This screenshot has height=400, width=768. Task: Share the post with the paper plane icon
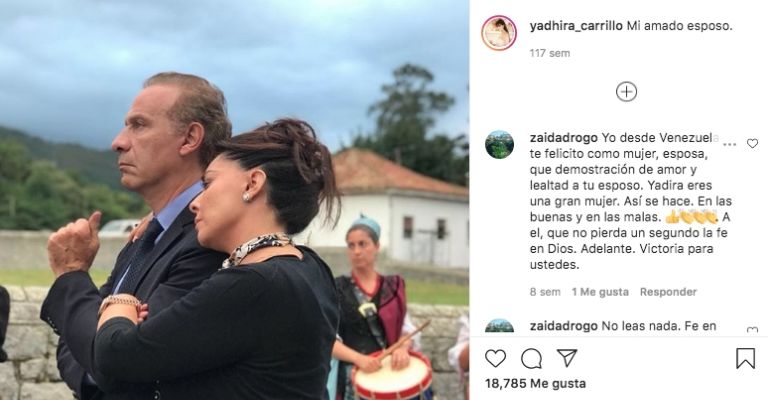pos(567,358)
